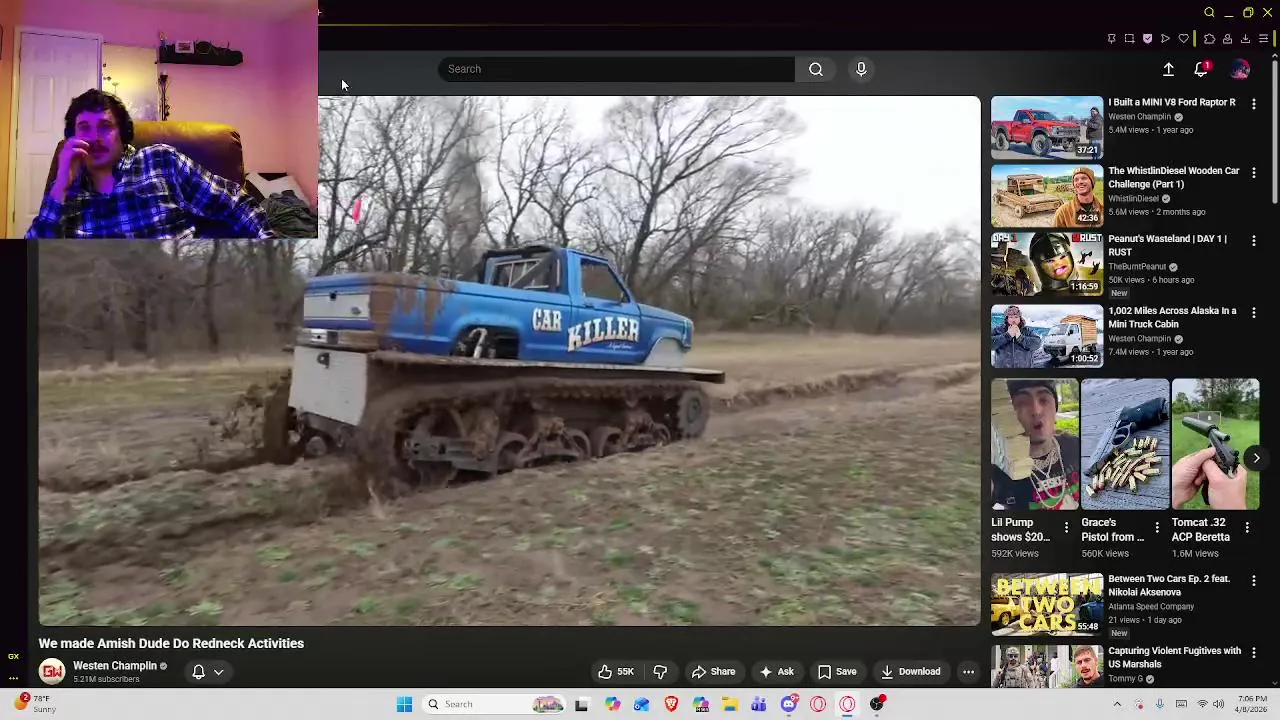This screenshot has height=720, width=1280.
Task: Open OBS Studio from the taskbar
Action: click(x=877, y=704)
